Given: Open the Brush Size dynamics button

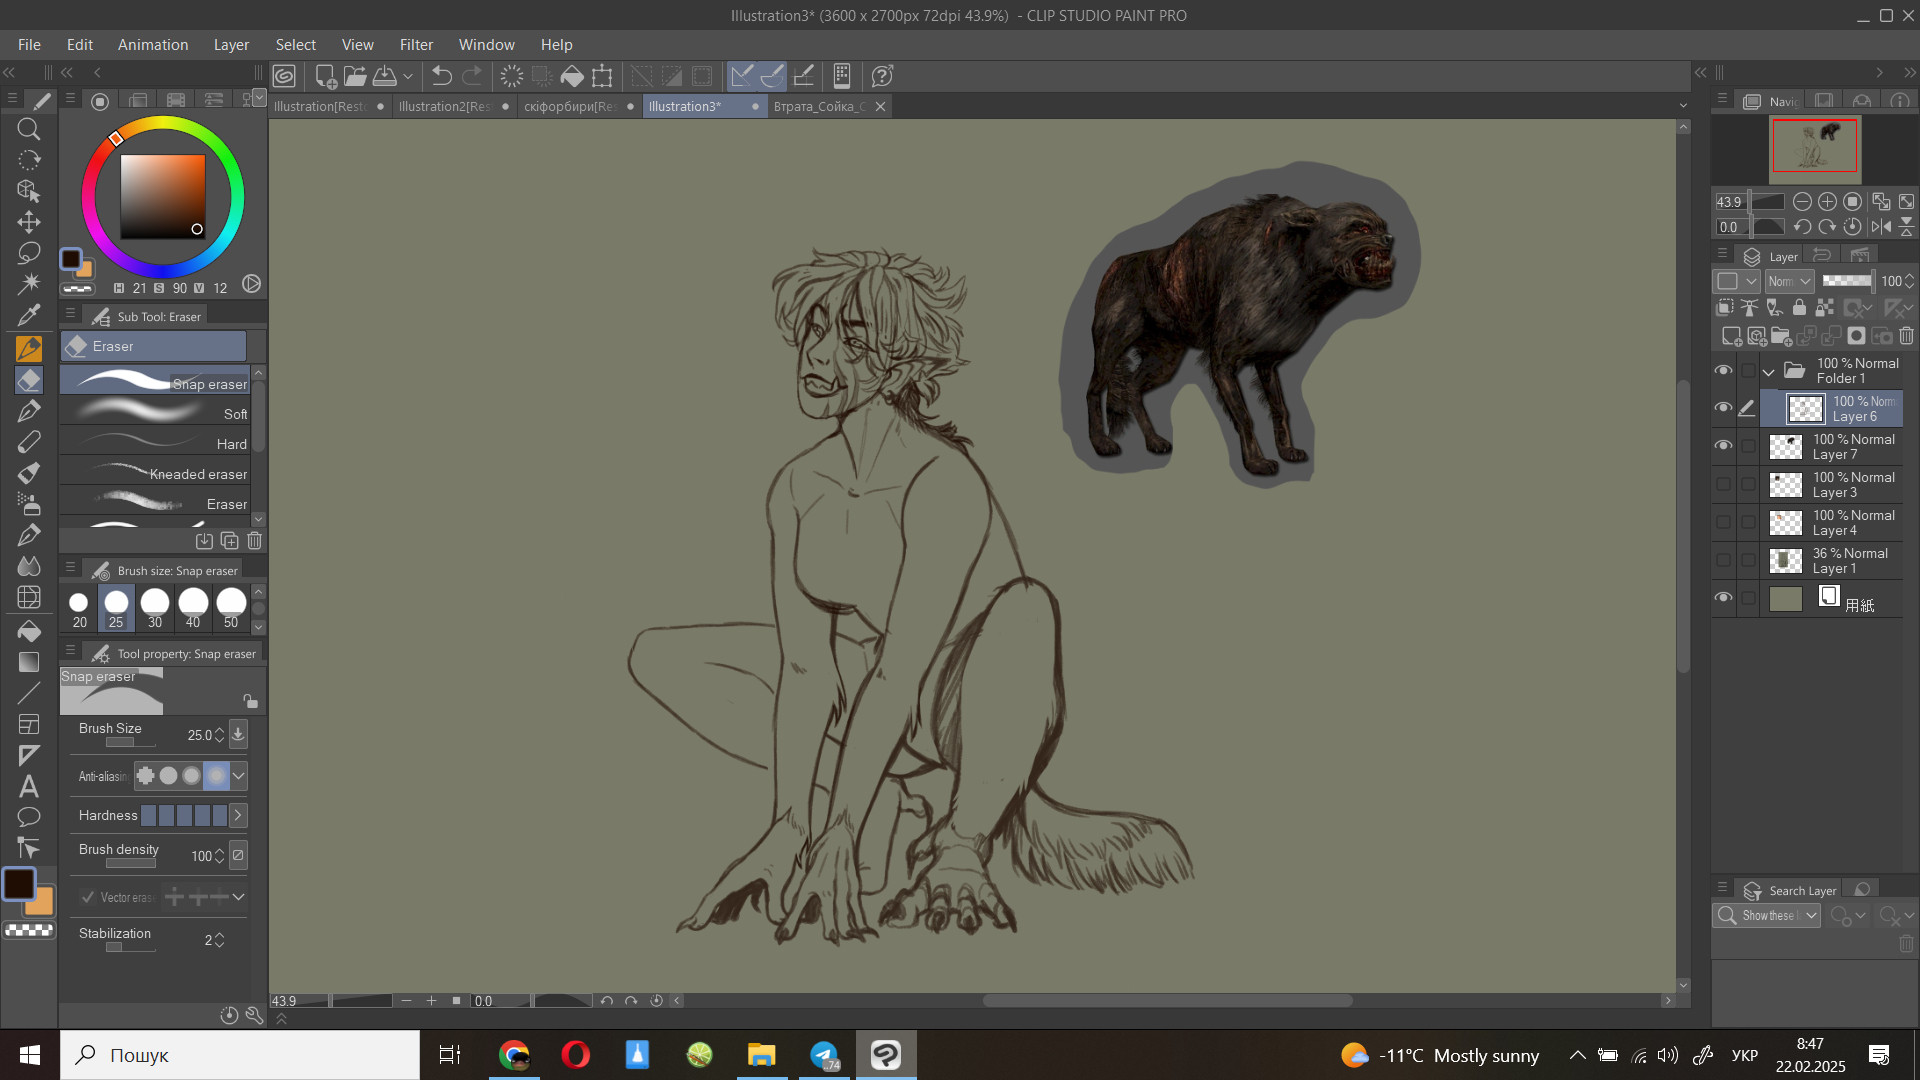Looking at the screenshot, I should click(x=238, y=734).
